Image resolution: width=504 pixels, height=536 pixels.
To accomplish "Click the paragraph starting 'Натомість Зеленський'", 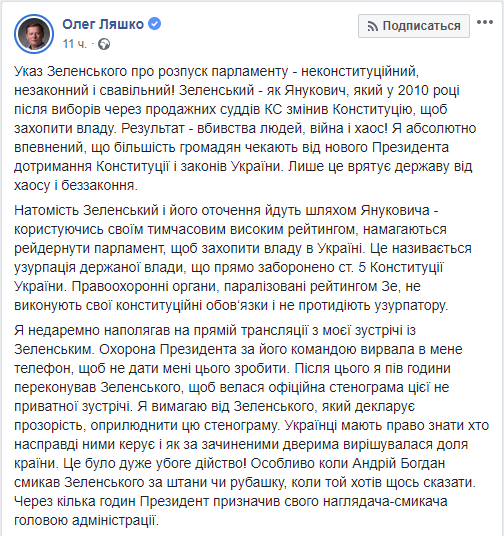I will point(243,257).
